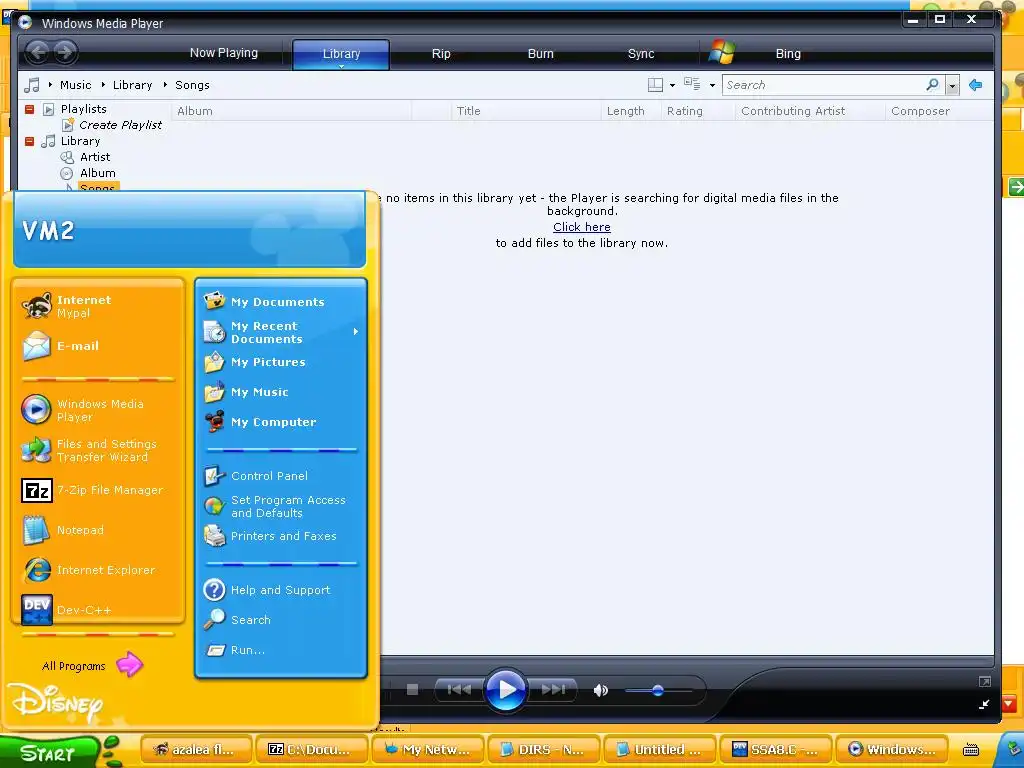Select the Library tab

pyautogui.click(x=341, y=54)
